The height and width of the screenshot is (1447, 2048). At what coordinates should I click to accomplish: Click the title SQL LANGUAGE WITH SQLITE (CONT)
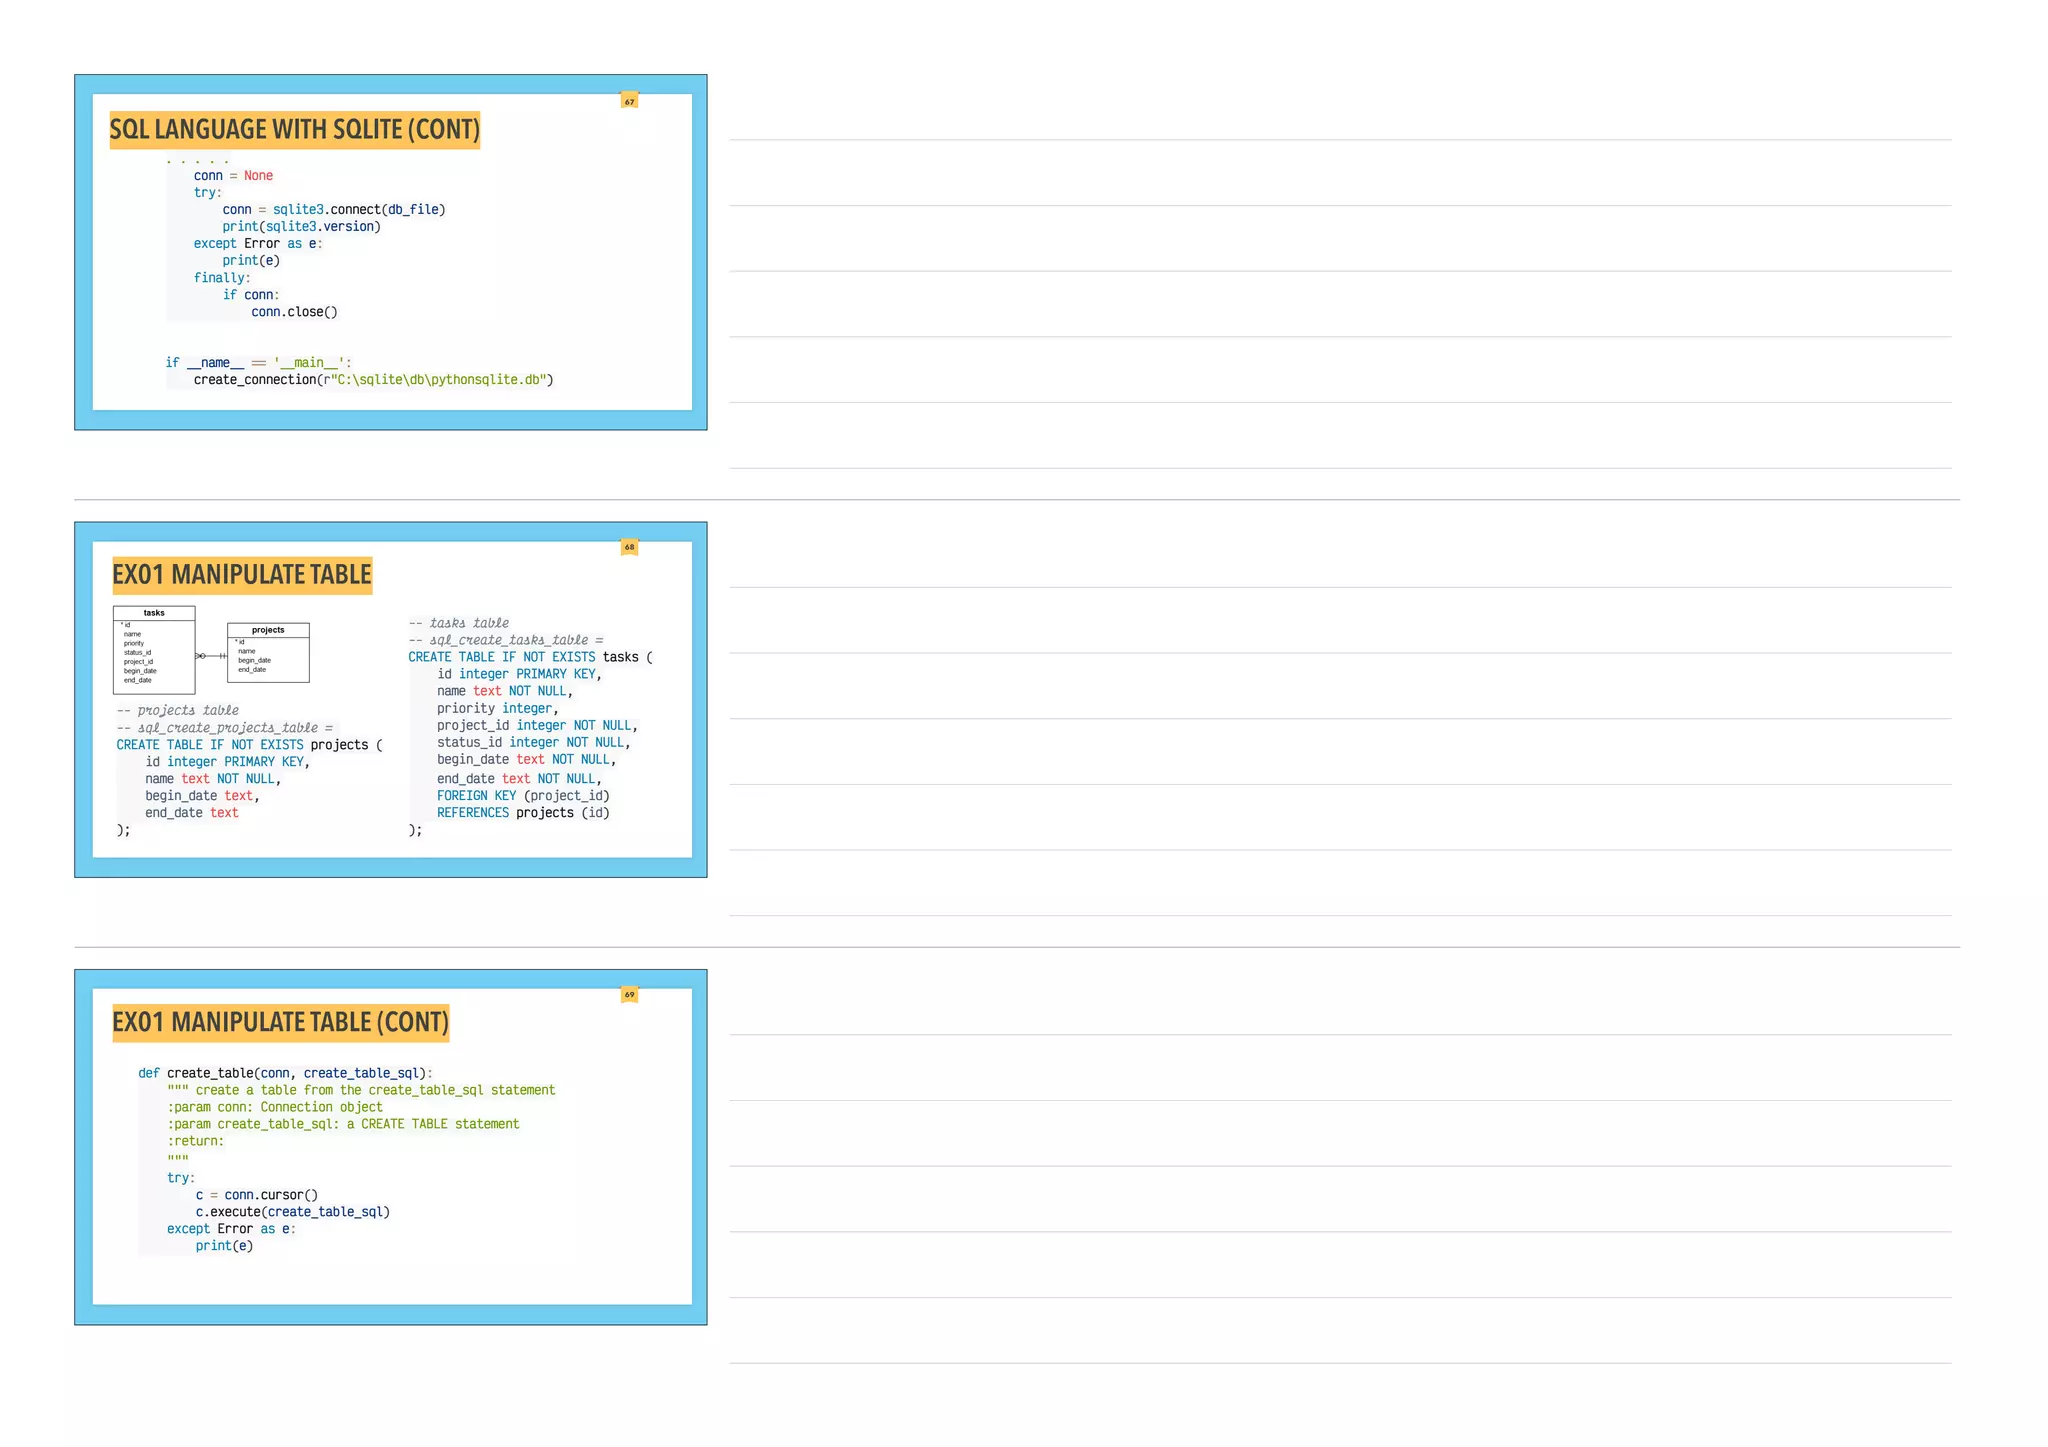pos(295,130)
